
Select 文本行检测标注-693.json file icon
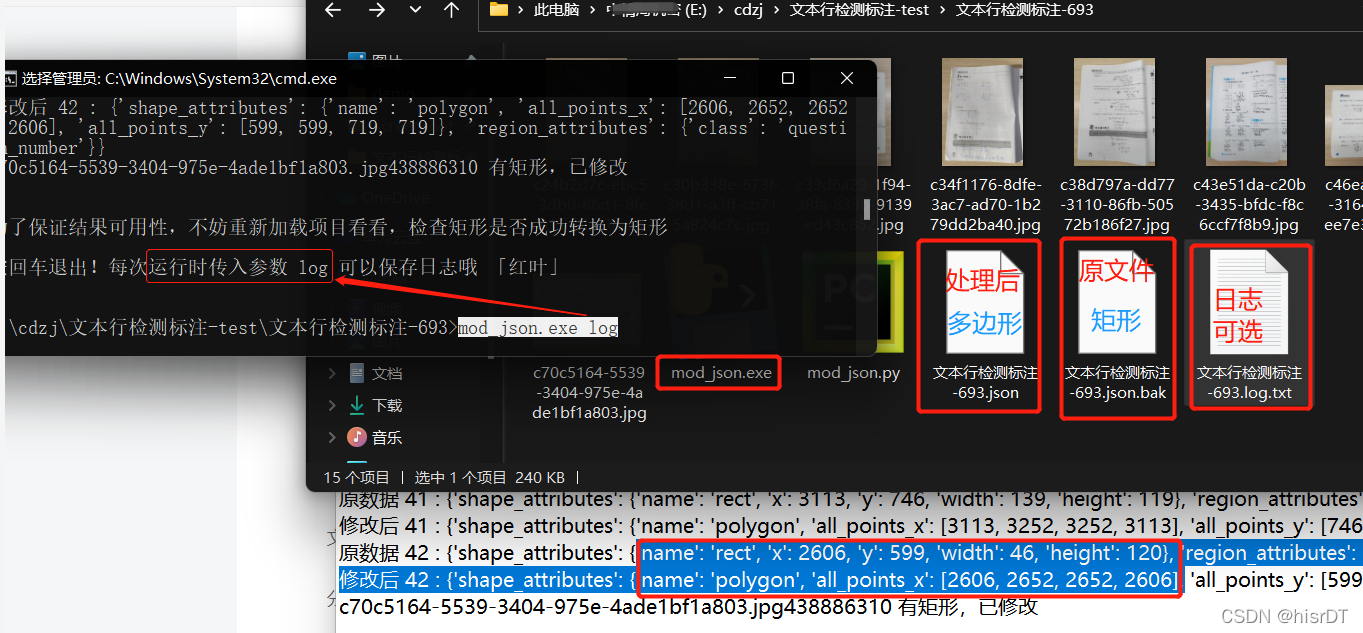tap(985, 301)
